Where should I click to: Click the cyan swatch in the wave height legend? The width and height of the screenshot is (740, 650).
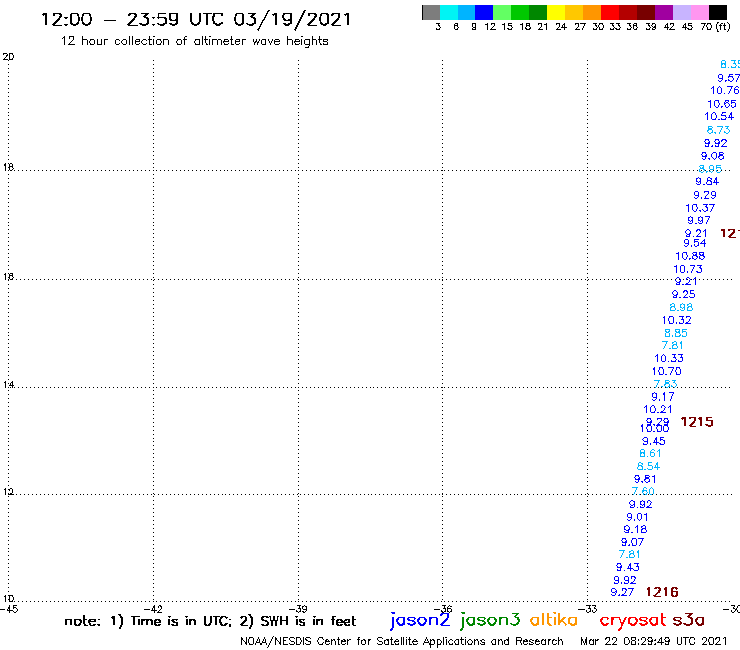(449, 12)
